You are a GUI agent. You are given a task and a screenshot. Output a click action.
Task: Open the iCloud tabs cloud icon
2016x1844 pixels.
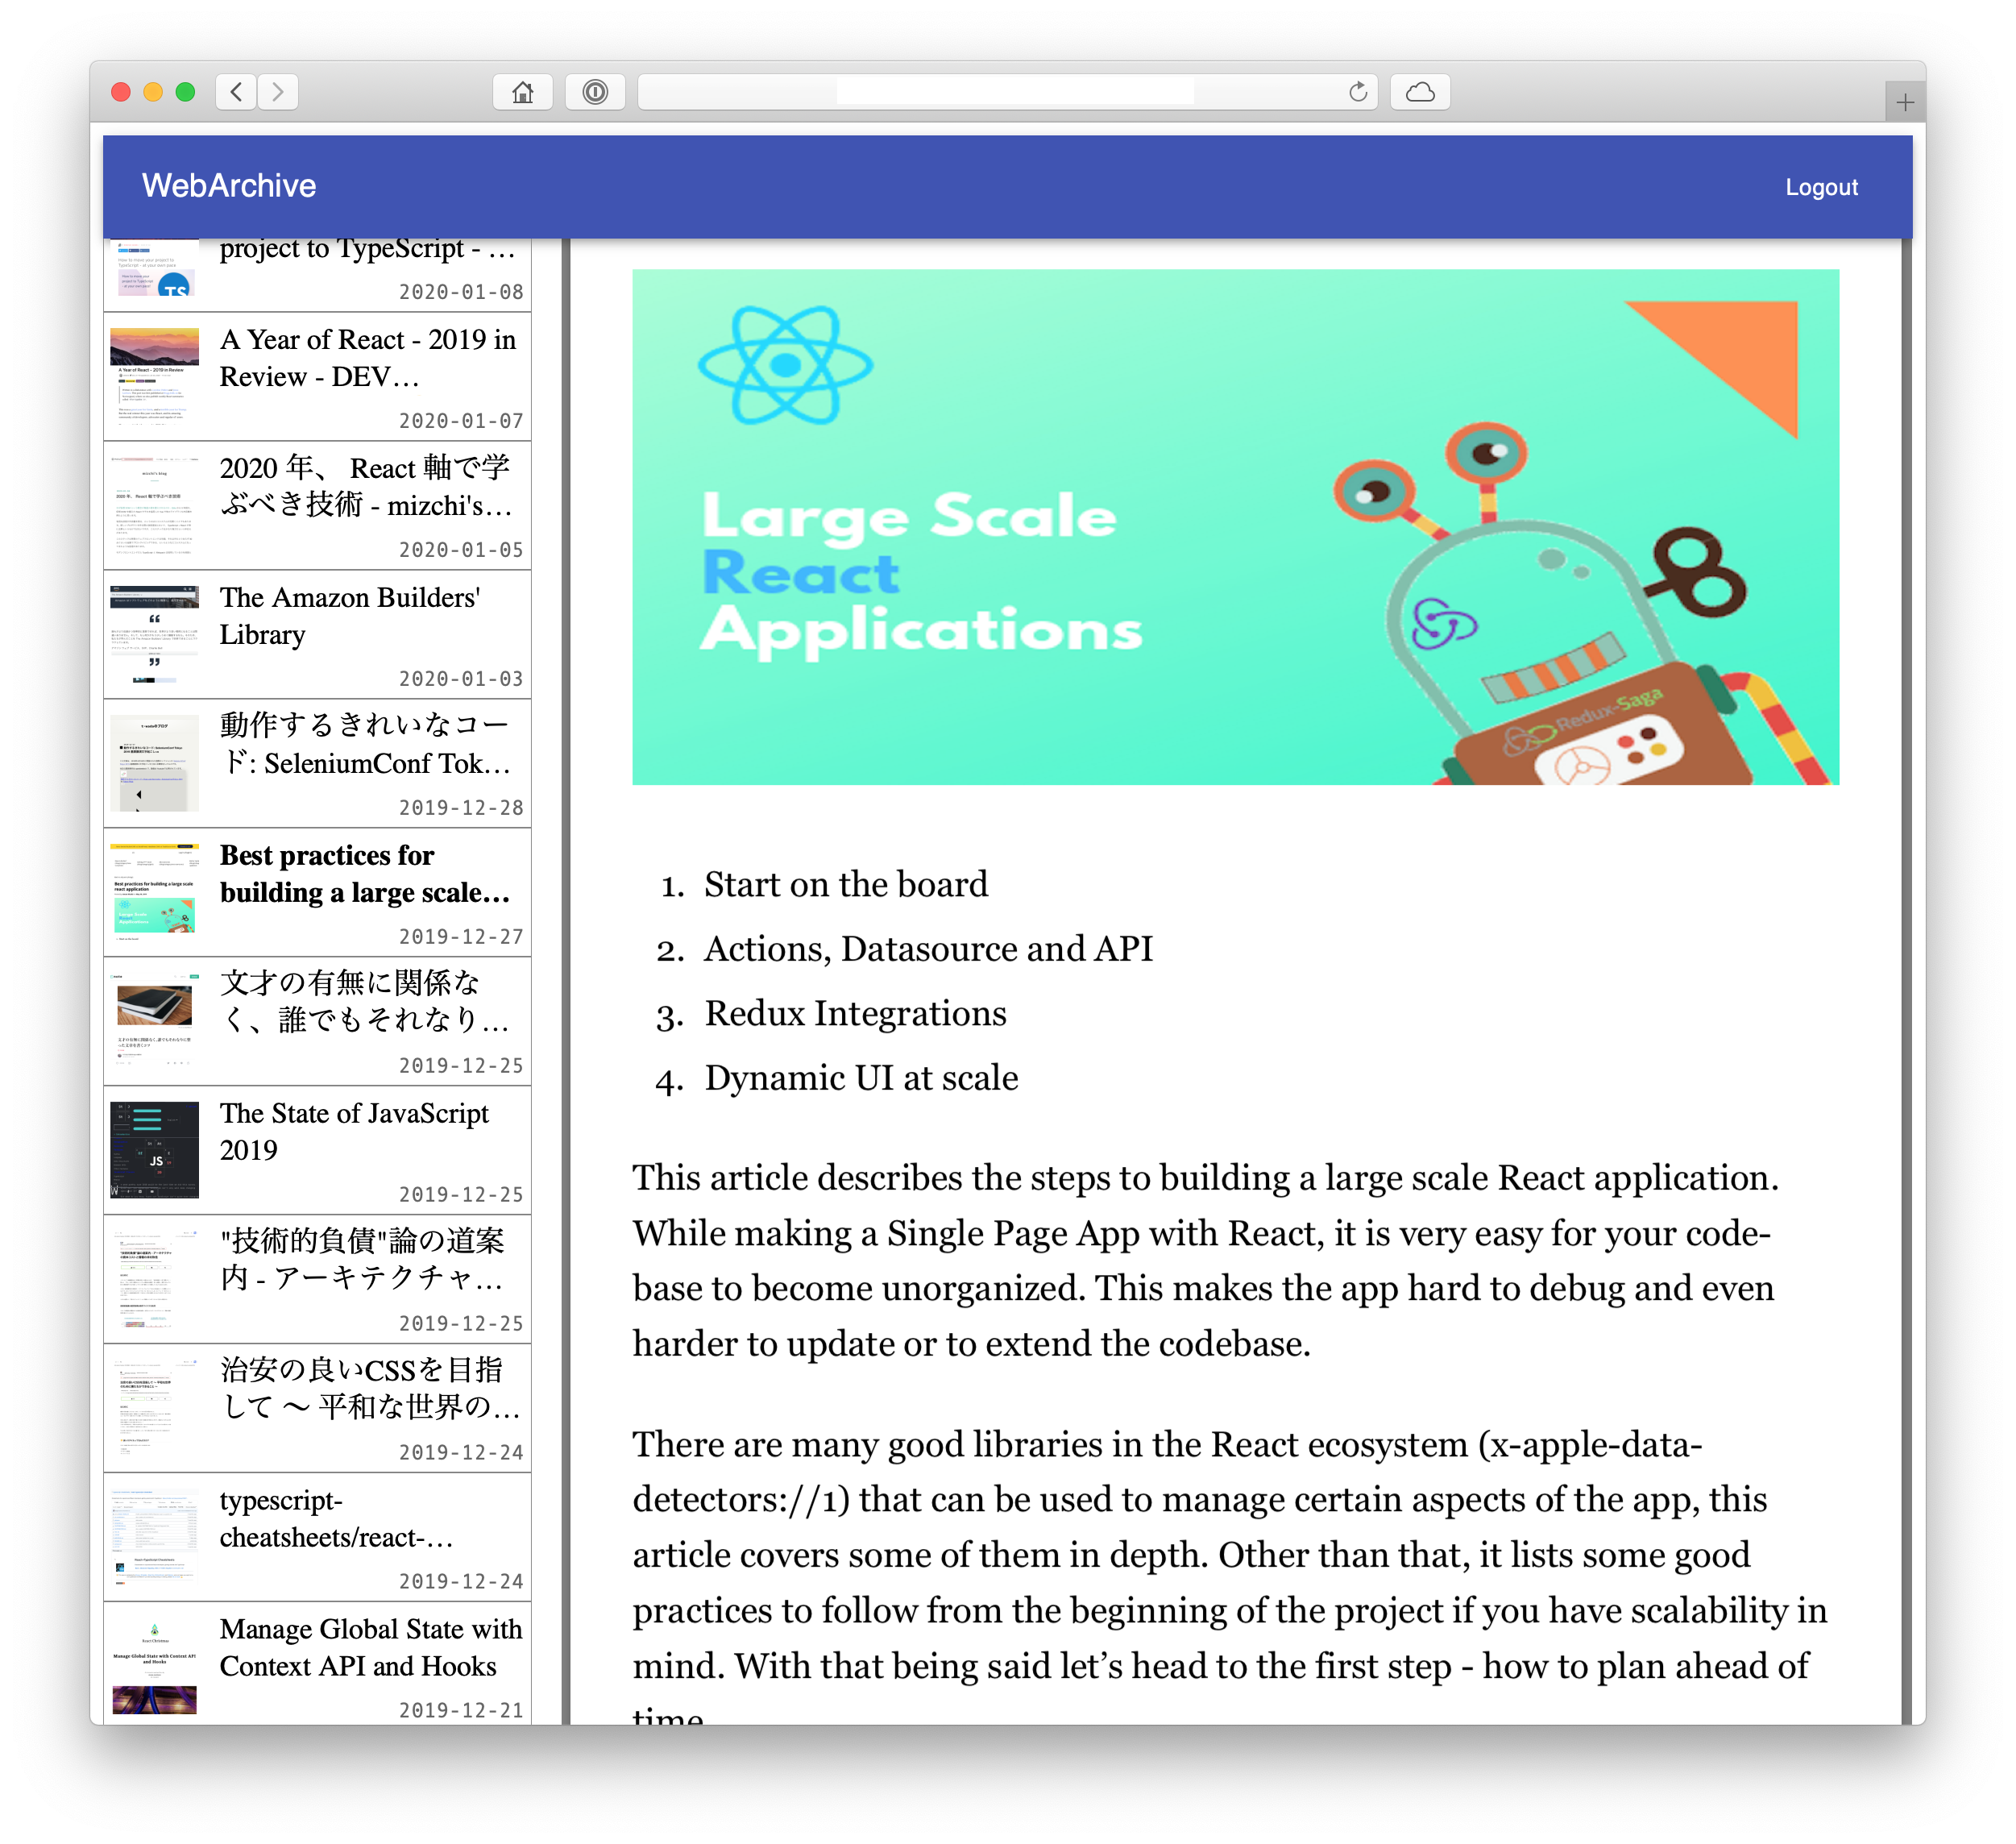pyautogui.click(x=1420, y=92)
